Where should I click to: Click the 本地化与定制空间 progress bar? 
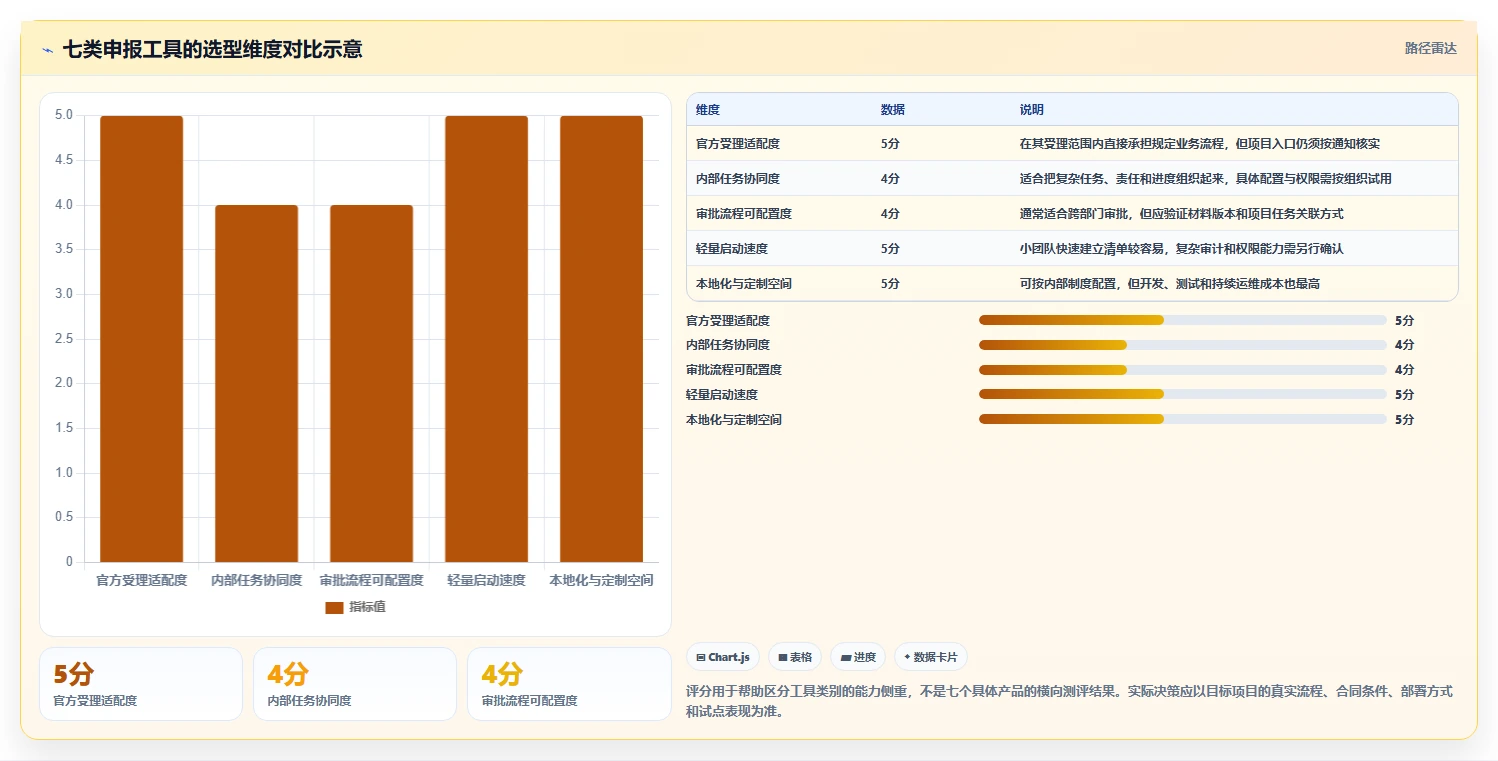pyautogui.click(x=1183, y=419)
